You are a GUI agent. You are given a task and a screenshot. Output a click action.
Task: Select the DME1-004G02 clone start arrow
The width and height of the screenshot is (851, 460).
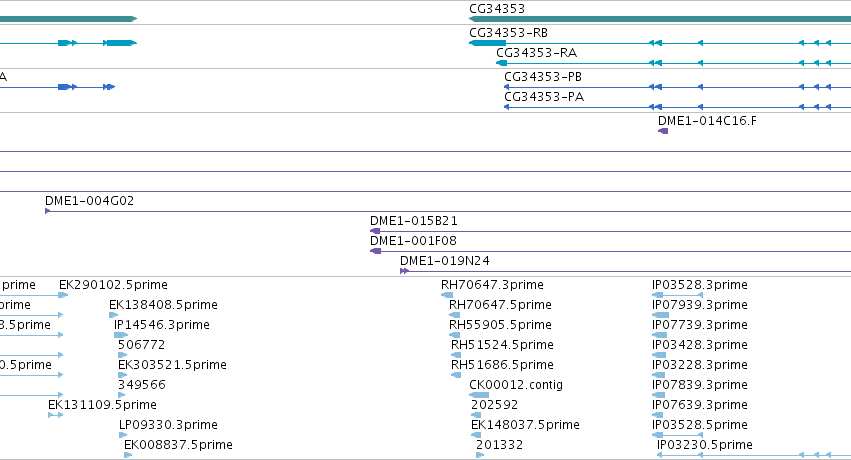(x=48, y=211)
